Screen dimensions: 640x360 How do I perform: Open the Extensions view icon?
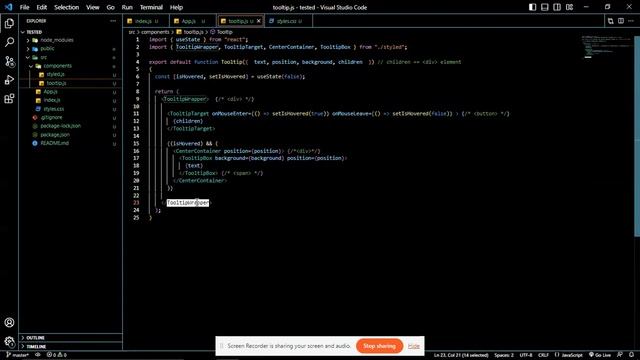pos(9,99)
